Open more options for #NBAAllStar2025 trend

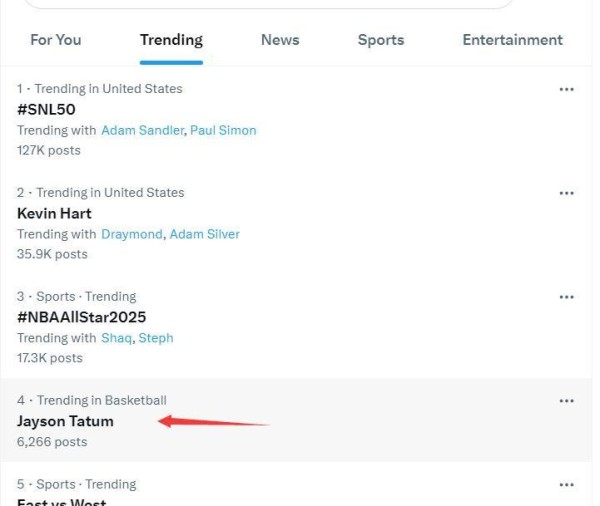point(566,297)
